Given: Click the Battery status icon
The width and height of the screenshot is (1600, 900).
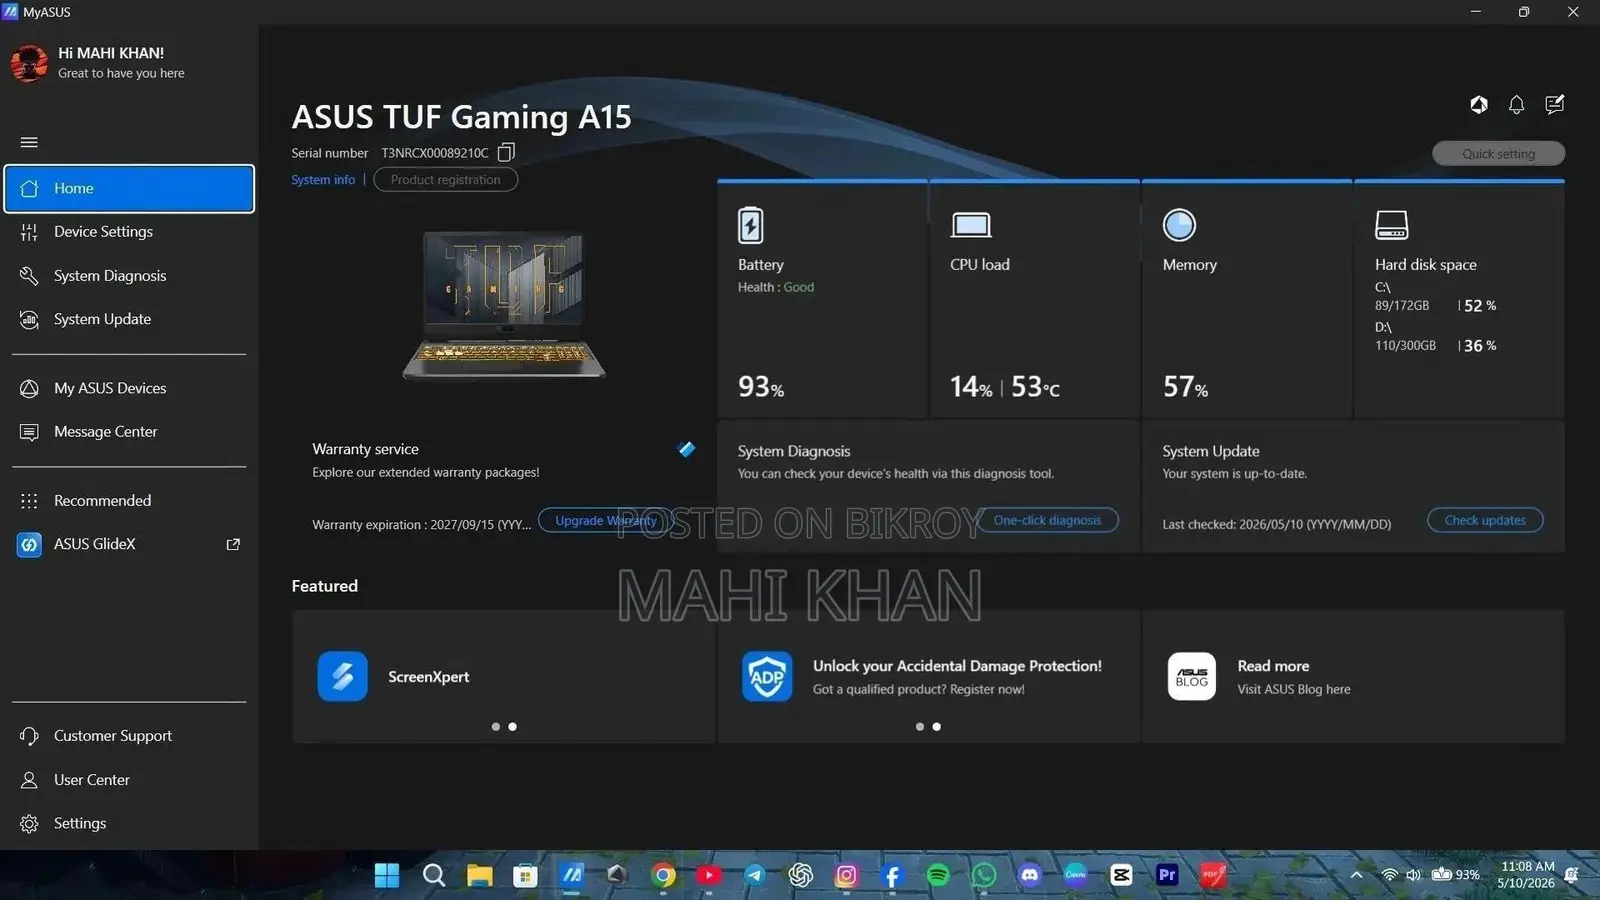Looking at the screenshot, I should (x=750, y=225).
